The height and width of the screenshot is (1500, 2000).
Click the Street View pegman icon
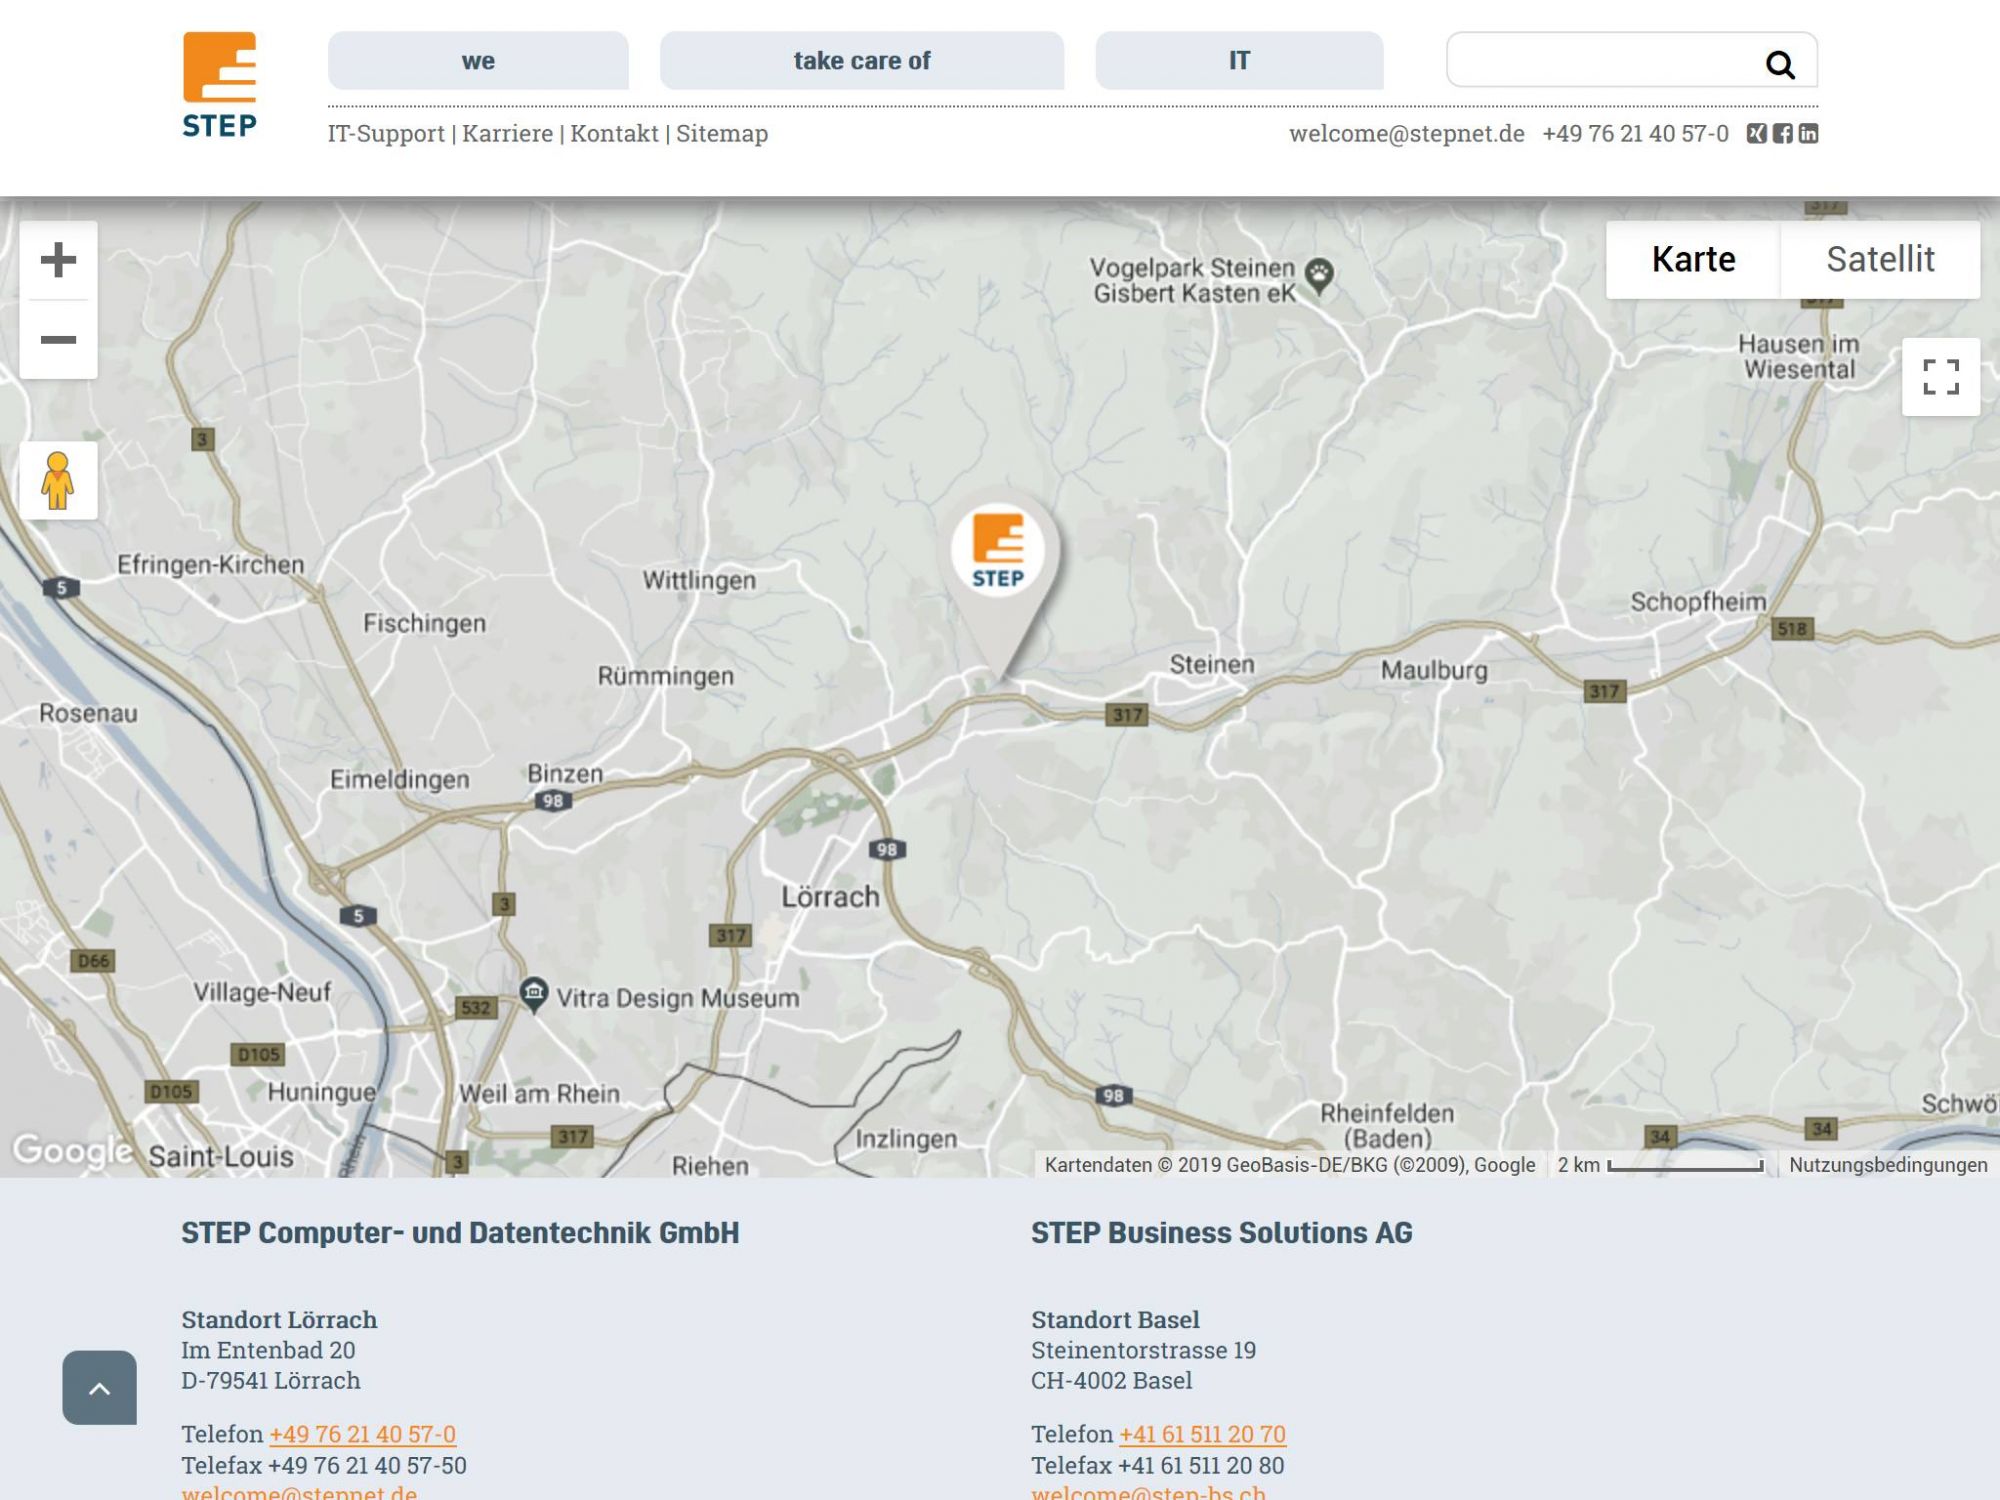point(58,481)
